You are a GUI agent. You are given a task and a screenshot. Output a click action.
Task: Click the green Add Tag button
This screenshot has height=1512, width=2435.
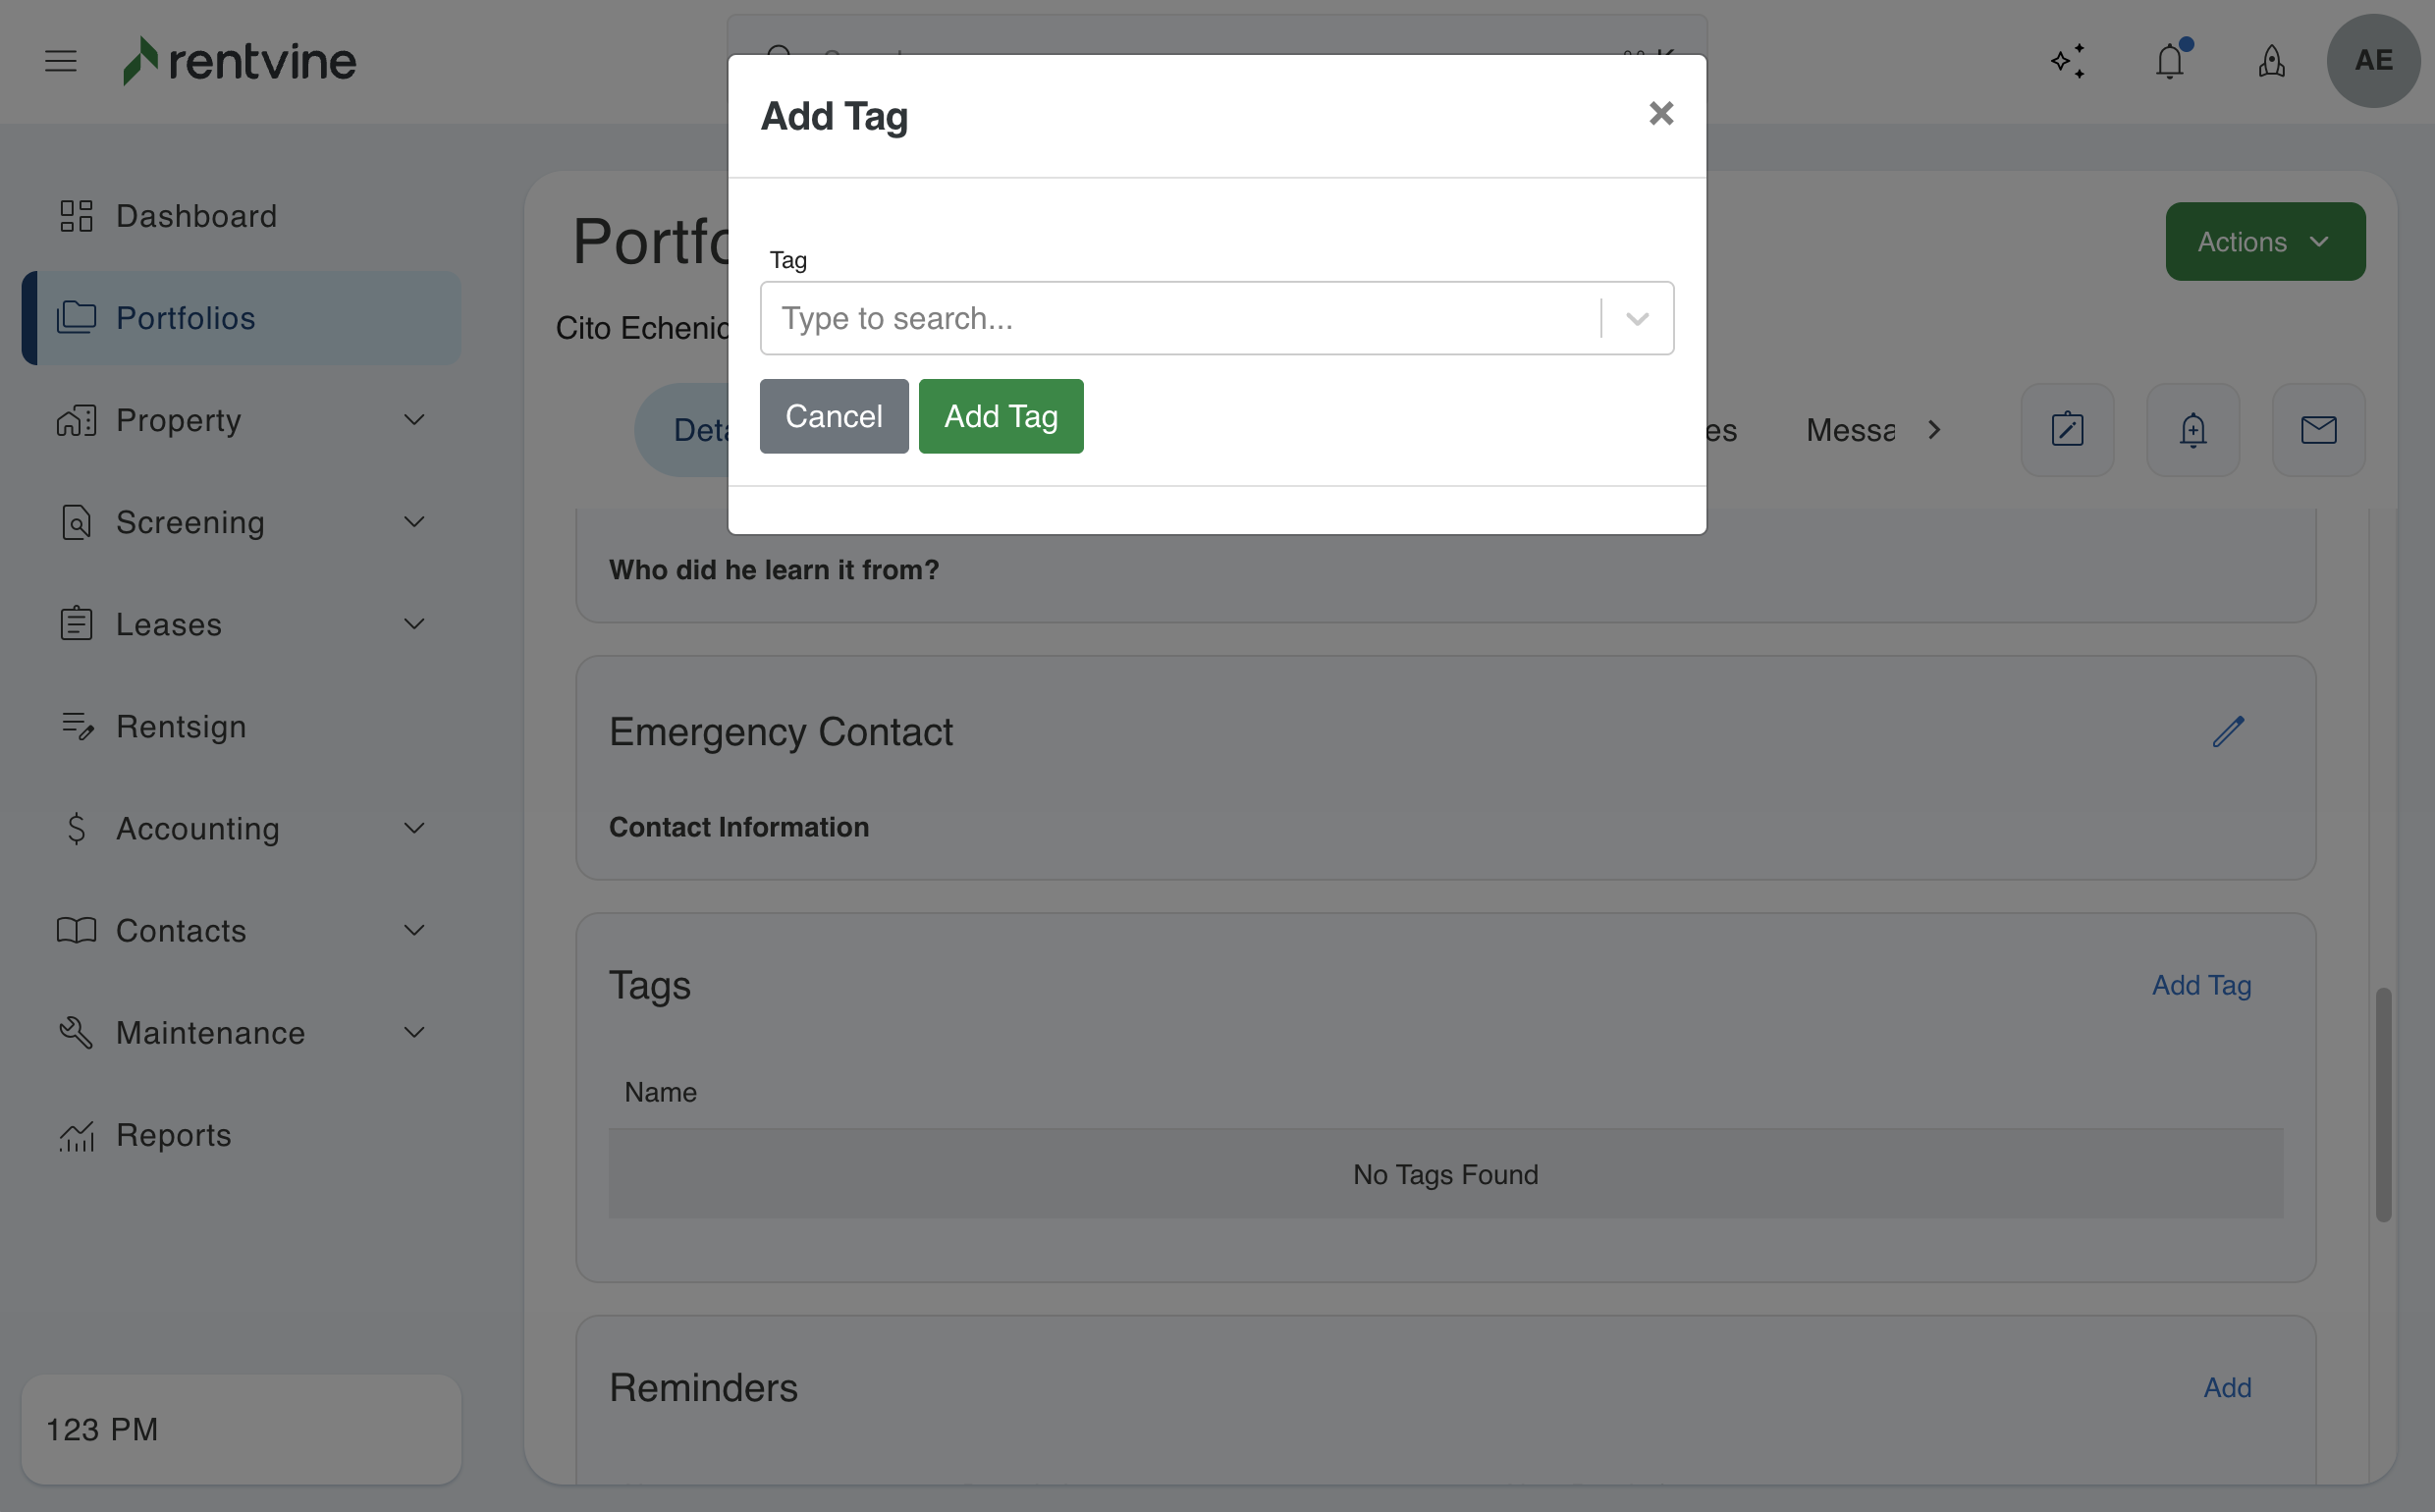pos(1001,416)
